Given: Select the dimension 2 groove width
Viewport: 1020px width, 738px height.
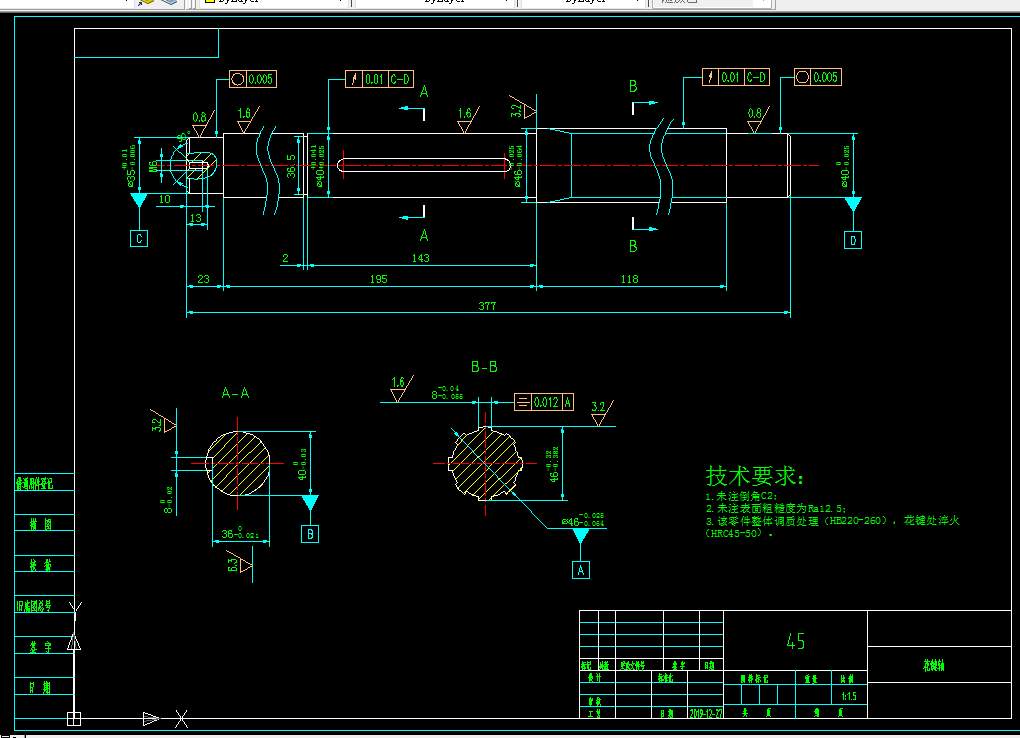Looking at the screenshot, I should click(285, 258).
